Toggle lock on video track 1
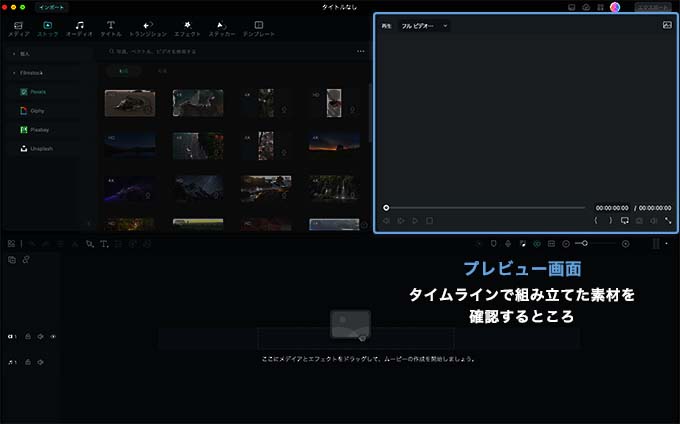 point(28,336)
